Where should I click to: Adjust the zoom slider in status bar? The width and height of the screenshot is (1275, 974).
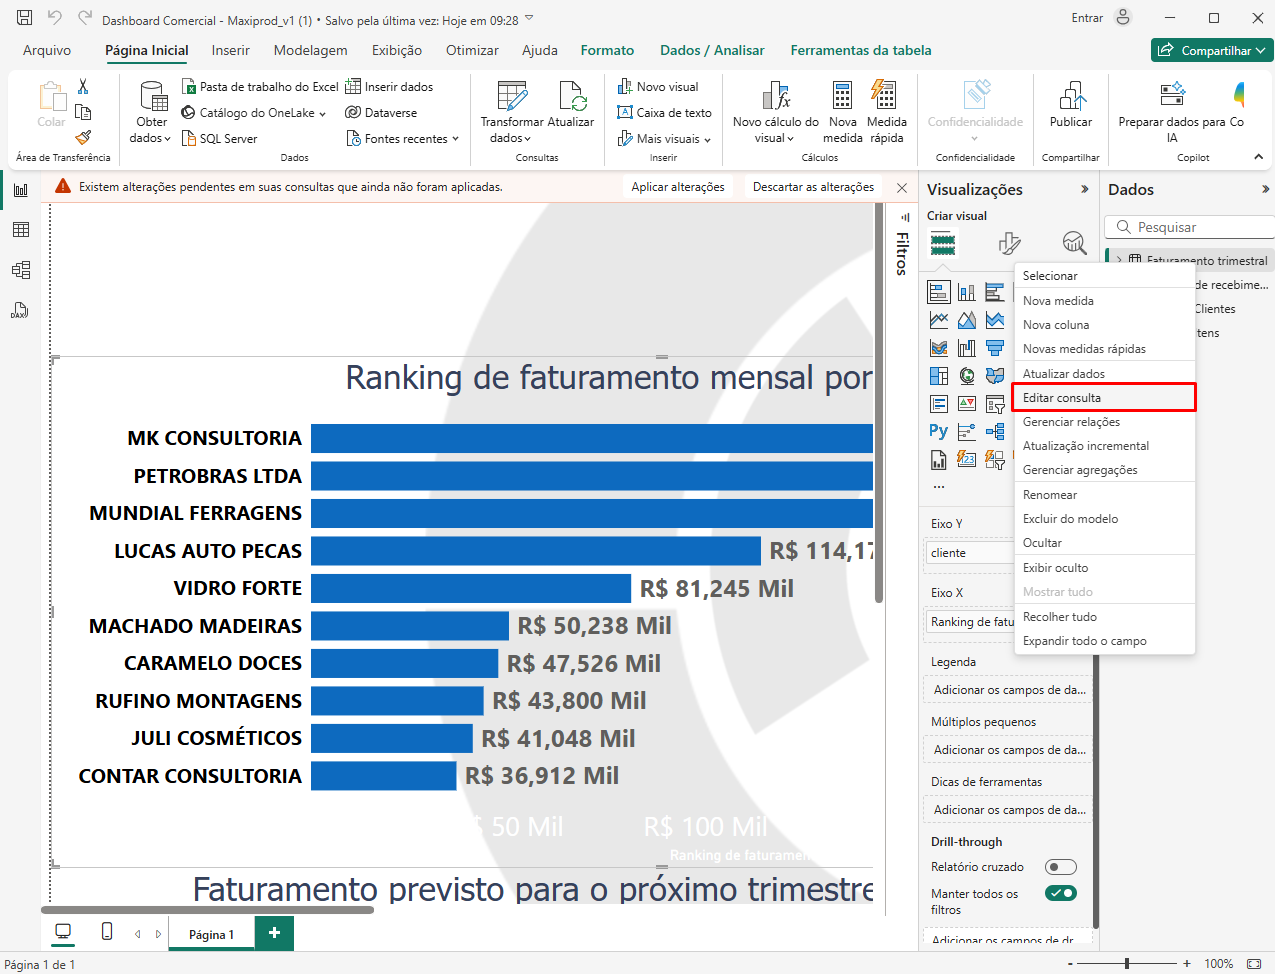coord(1127,964)
